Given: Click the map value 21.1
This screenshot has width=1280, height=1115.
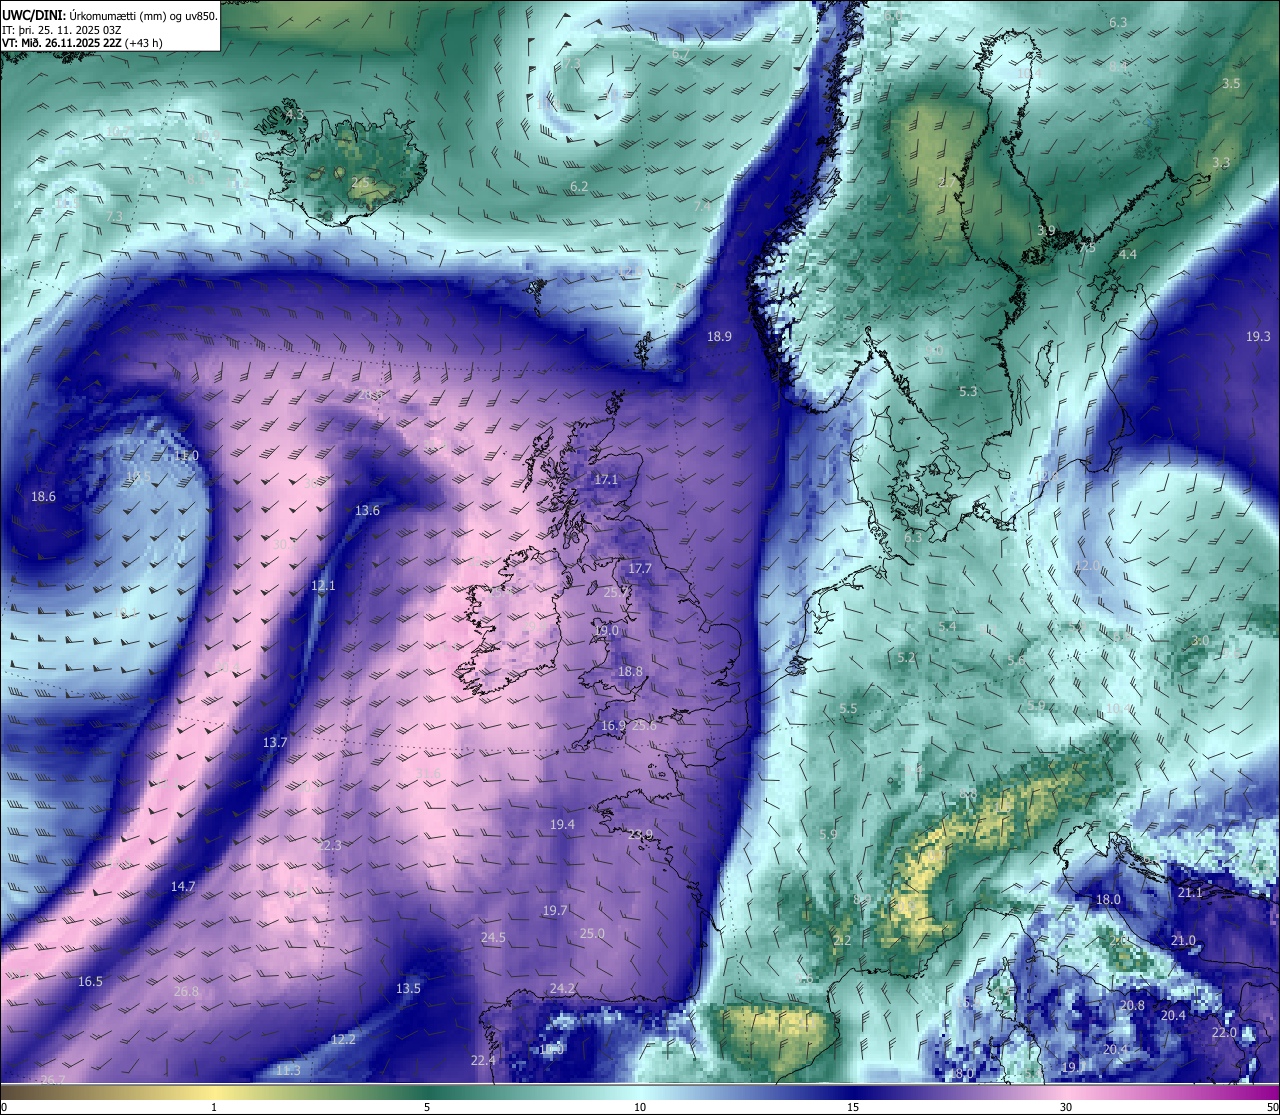Looking at the screenshot, I should click(x=1190, y=893).
